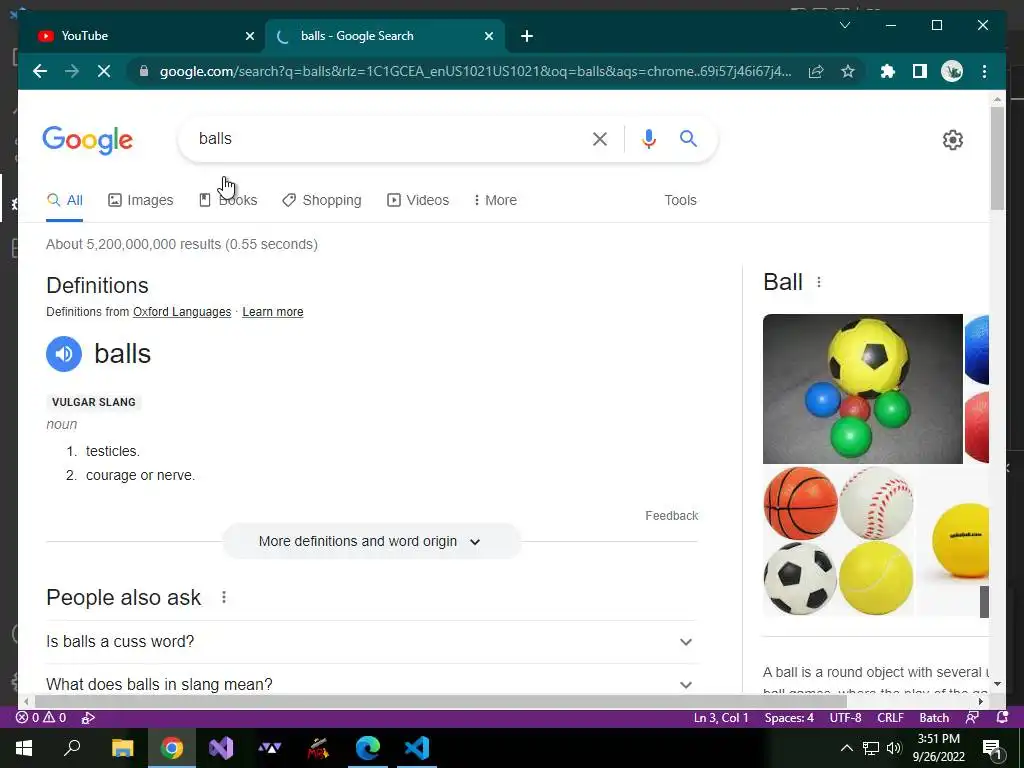Screen dimensions: 1024x768
Task: Grab the page vertical scrollbar thumb
Action: (x=997, y=159)
